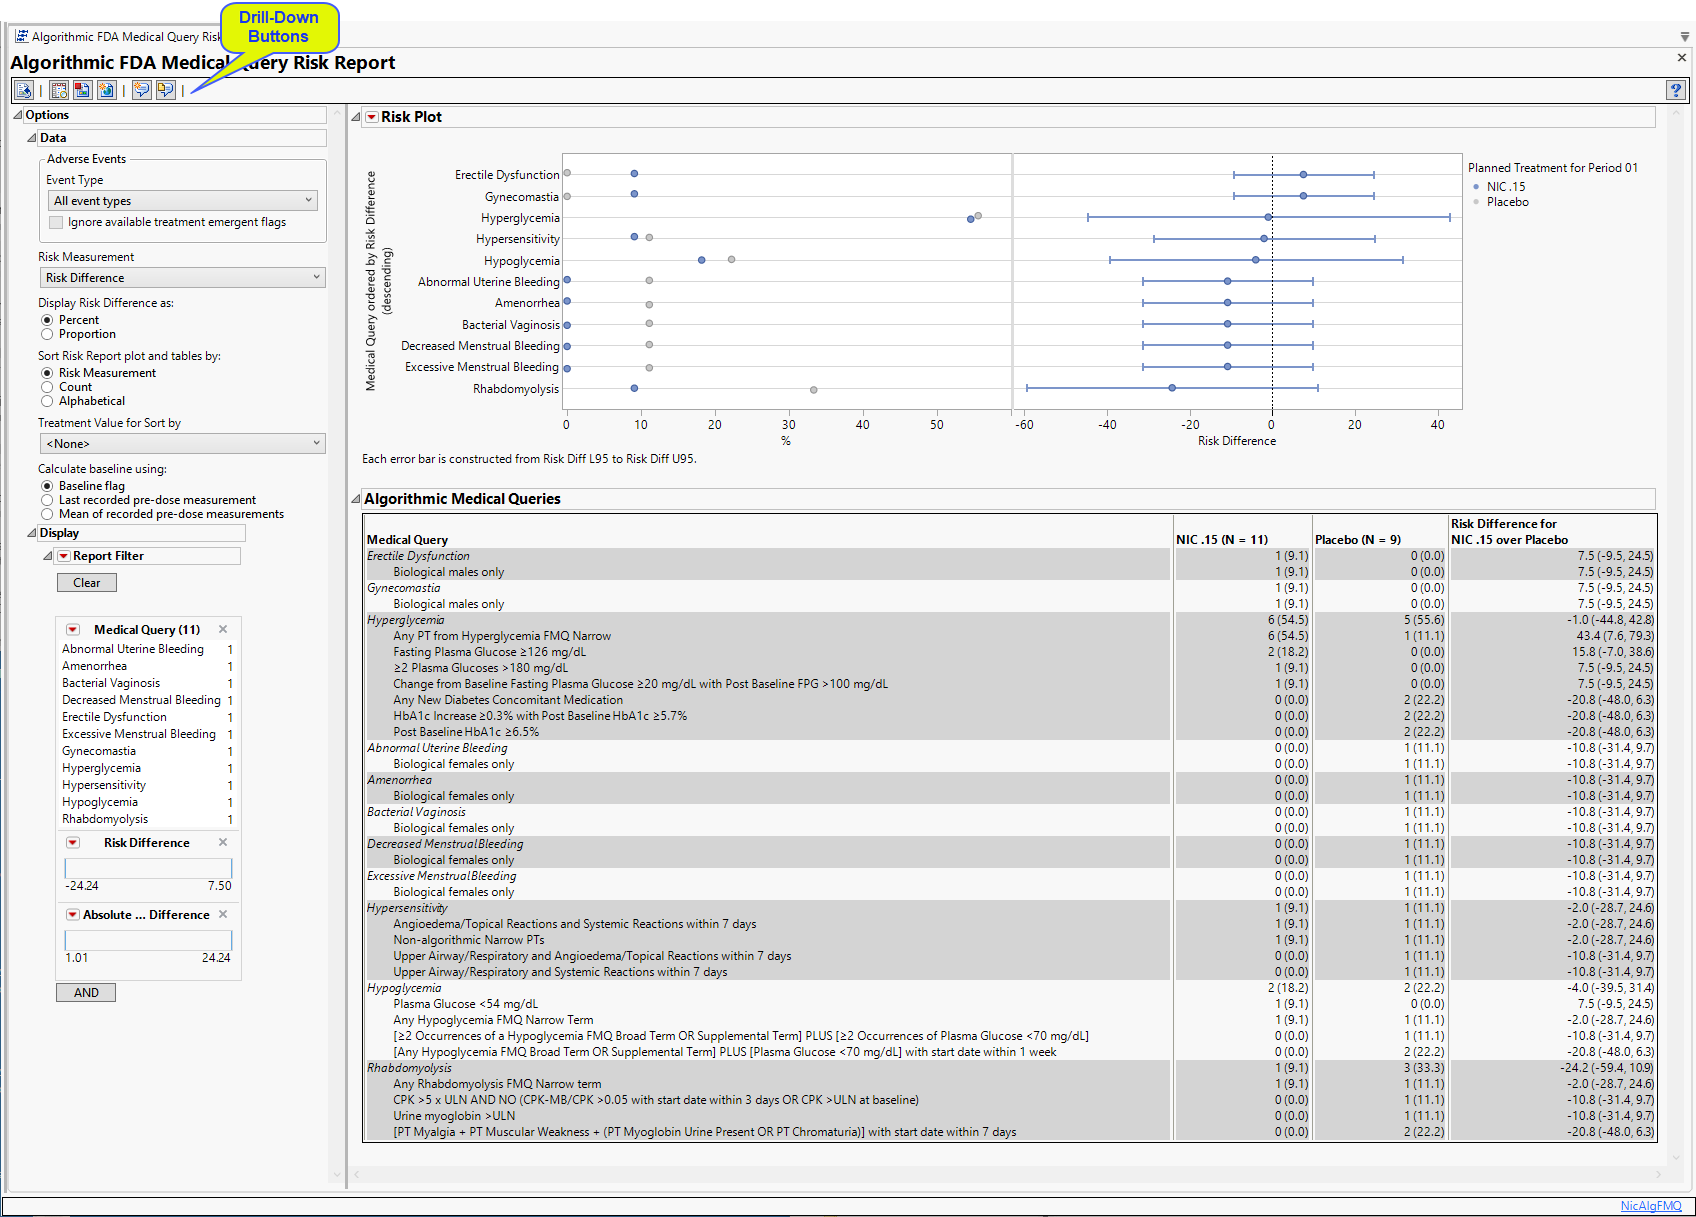The height and width of the screenshot is (1217, 1696).
Task: Open the Risk Measurement dropdown
Action: coord(183,278)
